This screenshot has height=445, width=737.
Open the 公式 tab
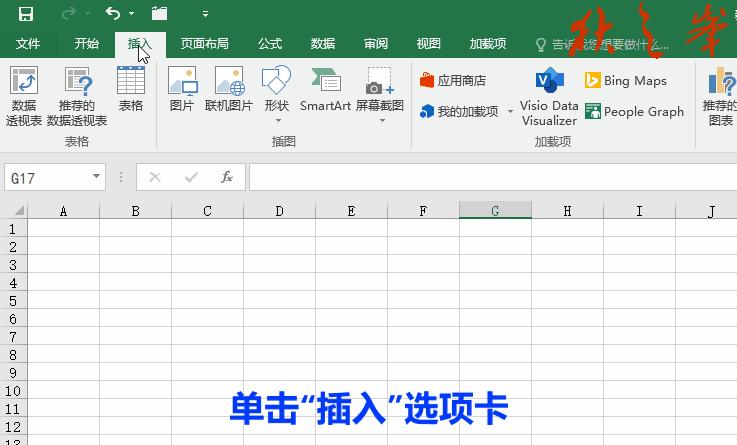pos(270,44)
